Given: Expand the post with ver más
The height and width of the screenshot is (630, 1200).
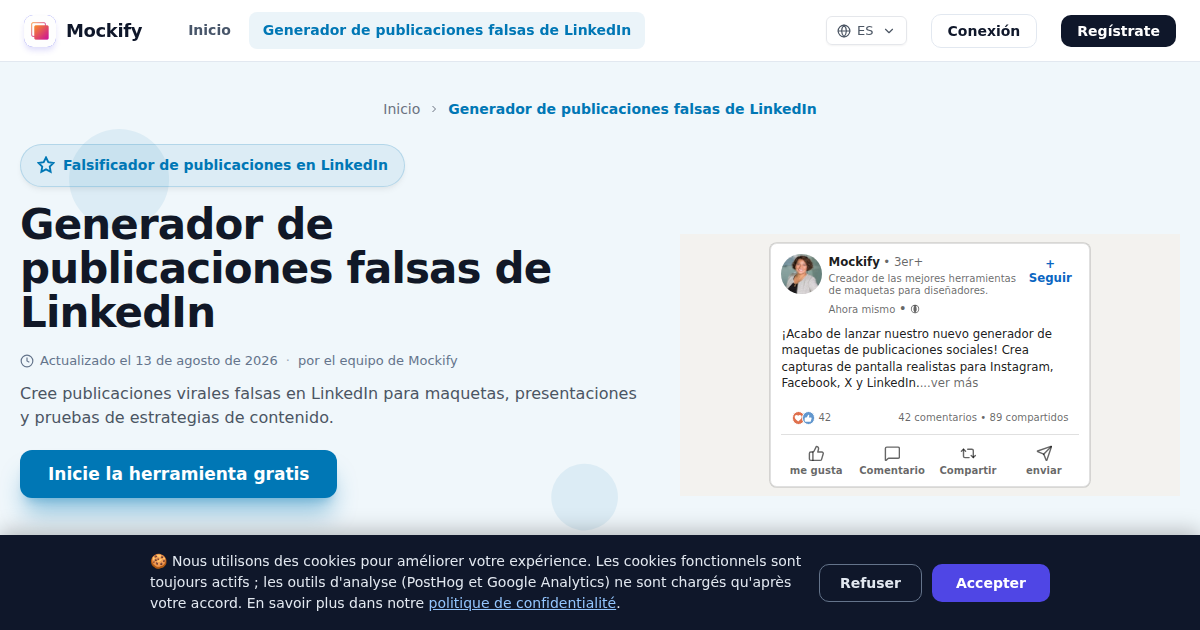Looking at the screenshot, I should point(954,383).
